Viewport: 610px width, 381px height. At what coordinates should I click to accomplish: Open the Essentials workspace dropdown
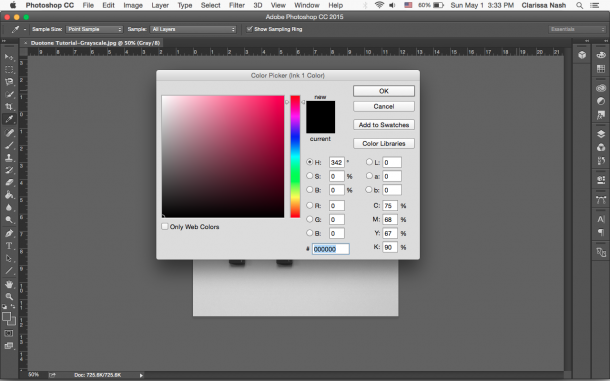pos(577,29)
